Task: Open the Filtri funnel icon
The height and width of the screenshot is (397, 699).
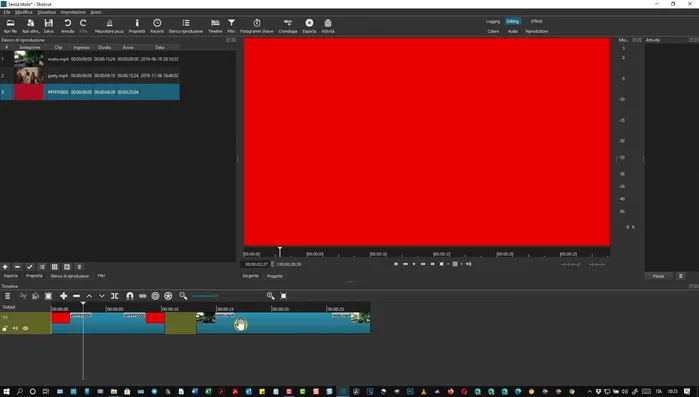Action: tap(231, 26)
